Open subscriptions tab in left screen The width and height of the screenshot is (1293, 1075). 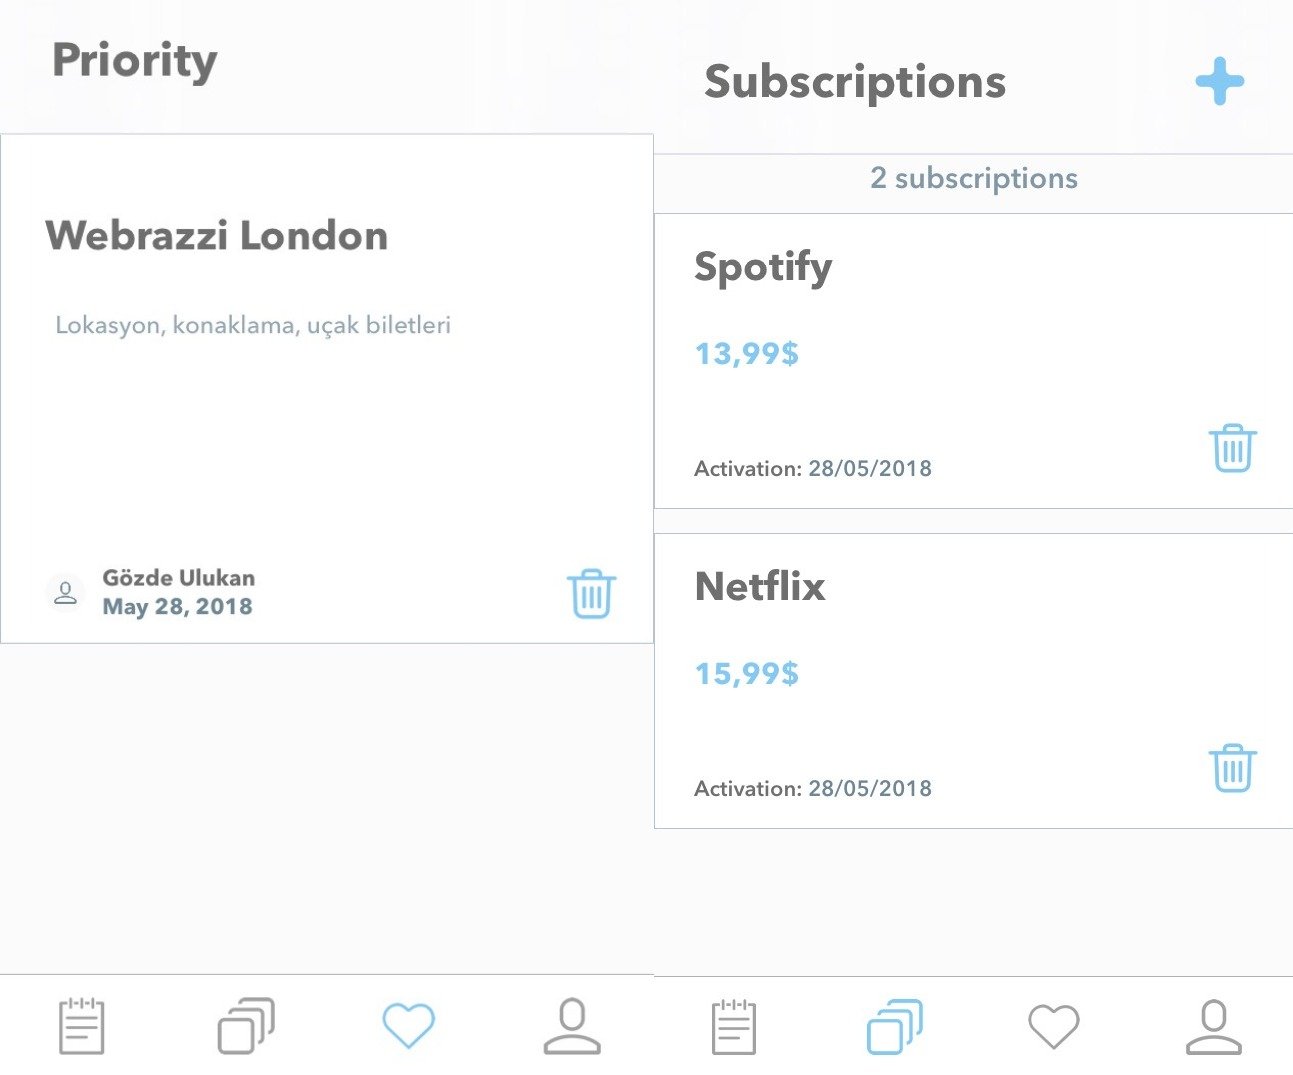(246, 1025)
